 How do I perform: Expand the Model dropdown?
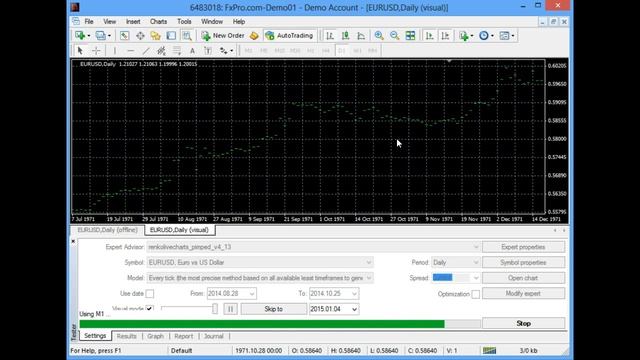click(369, 278)
